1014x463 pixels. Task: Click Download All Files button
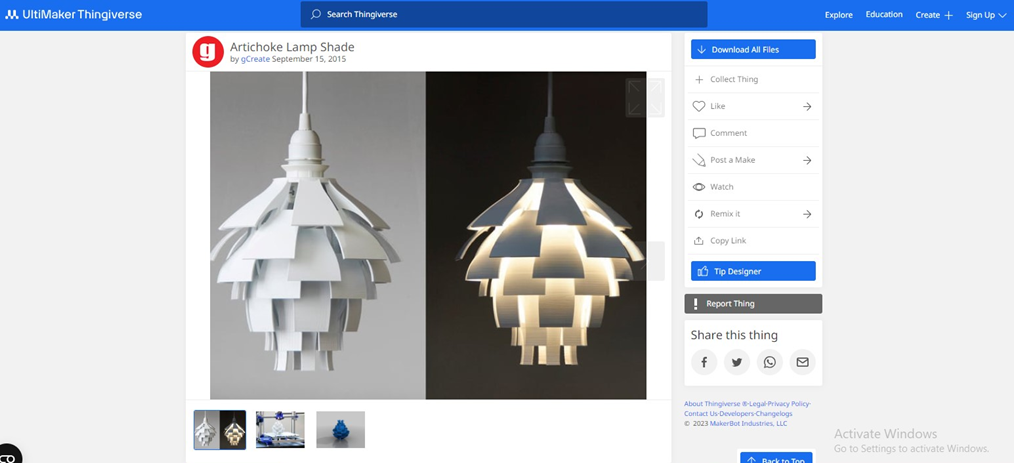tap(753, 49)
